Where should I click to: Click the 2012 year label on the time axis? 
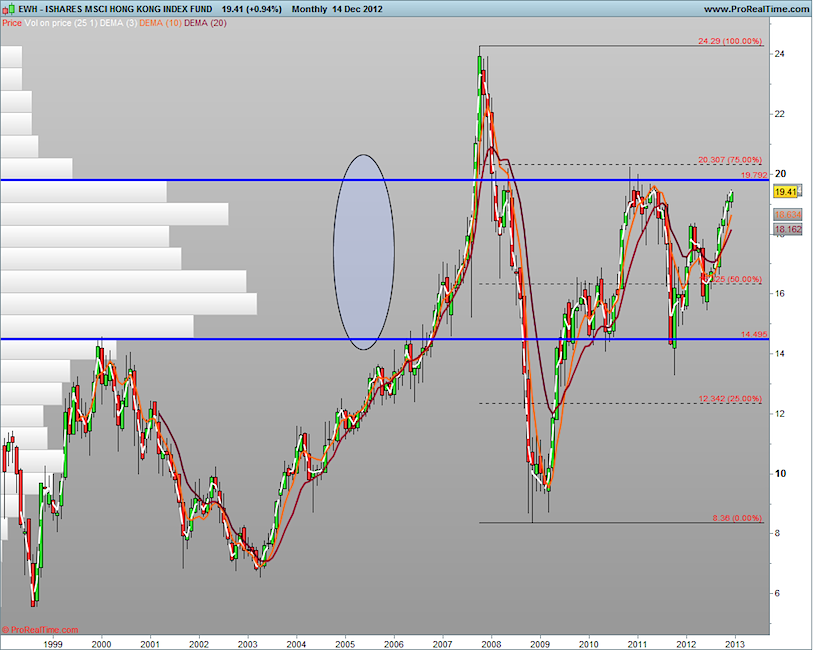[x=686, y=644]
